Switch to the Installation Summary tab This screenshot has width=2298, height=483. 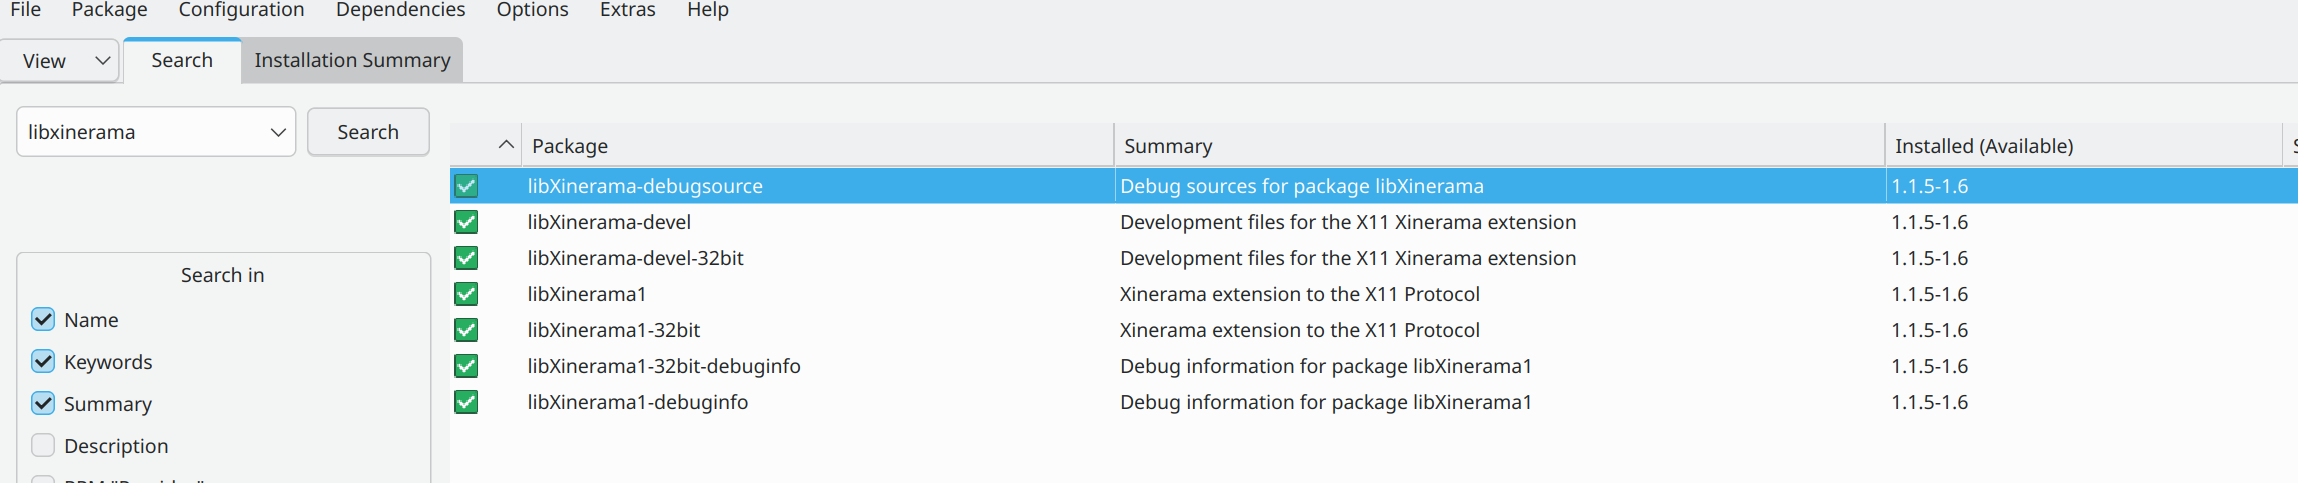pyautogui.click(x=352, y=61)
